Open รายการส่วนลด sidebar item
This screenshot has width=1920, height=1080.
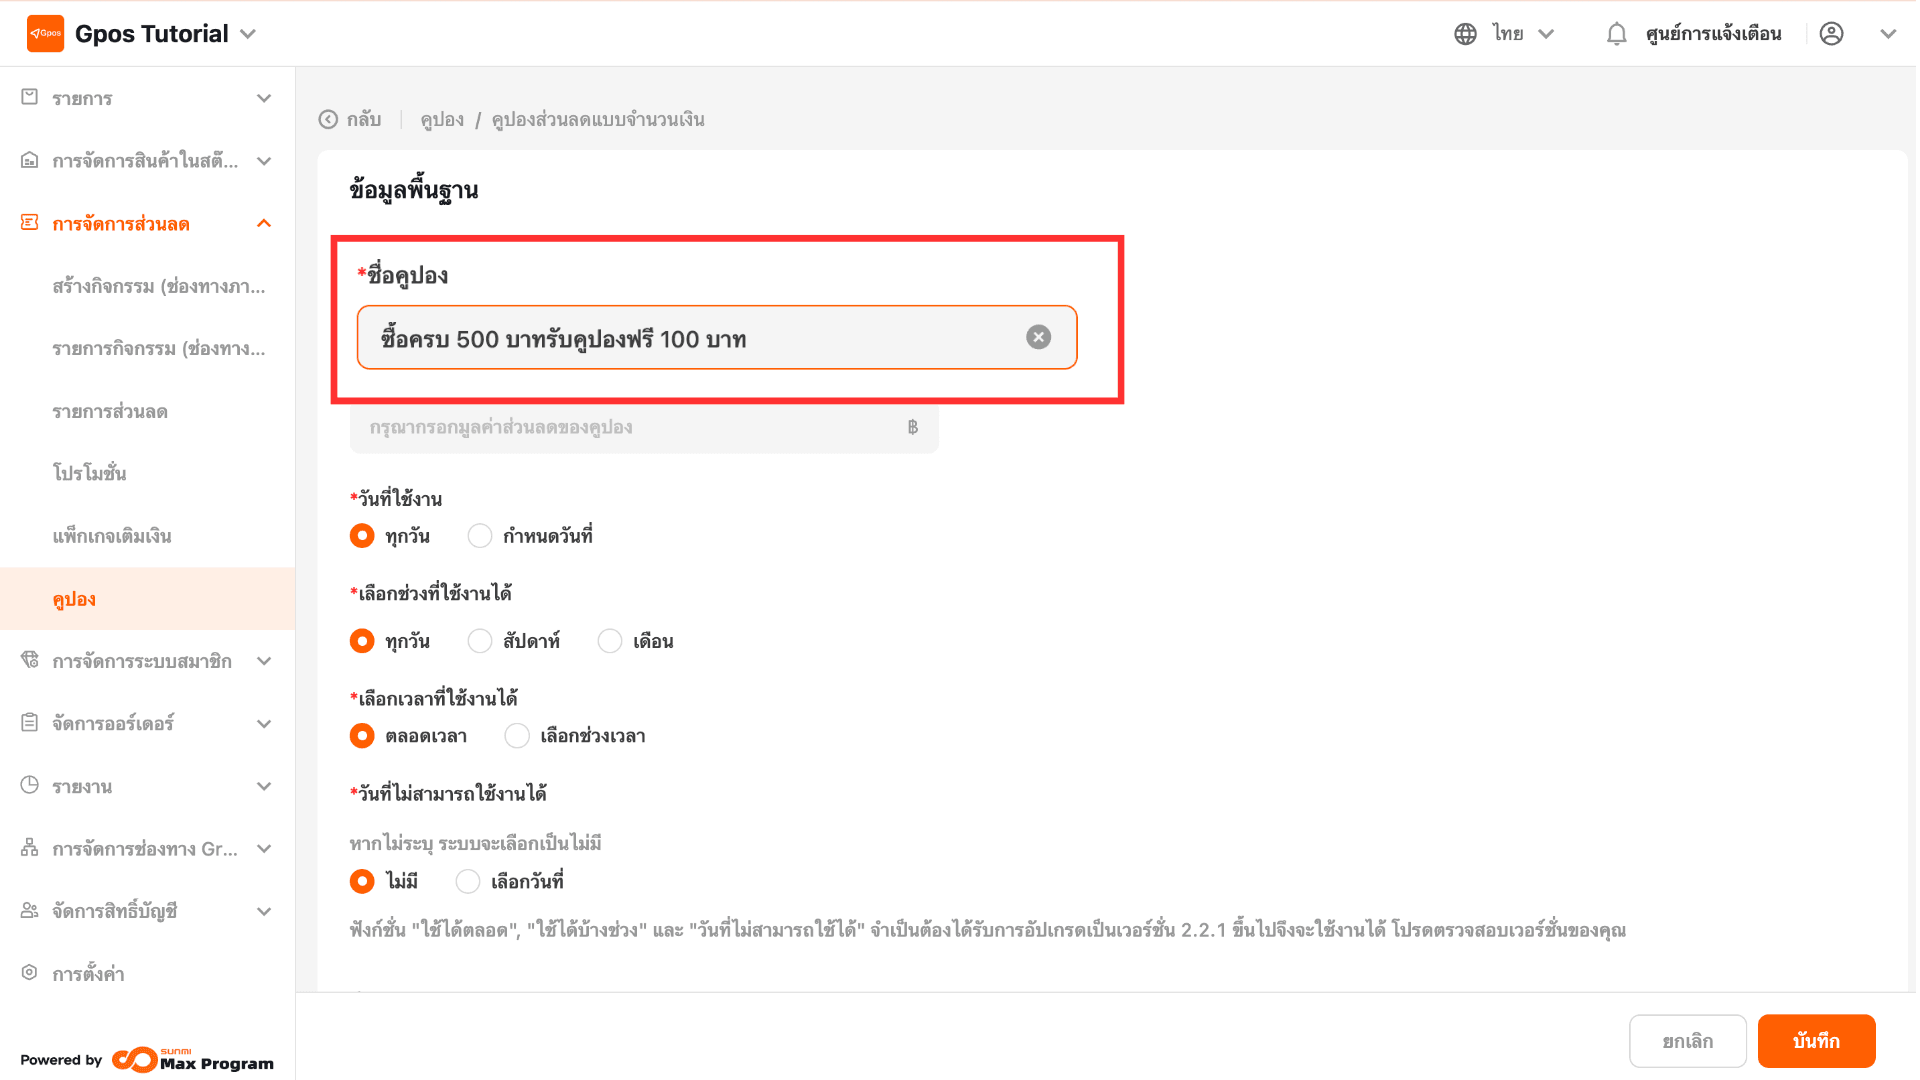(x=110, y=412)
